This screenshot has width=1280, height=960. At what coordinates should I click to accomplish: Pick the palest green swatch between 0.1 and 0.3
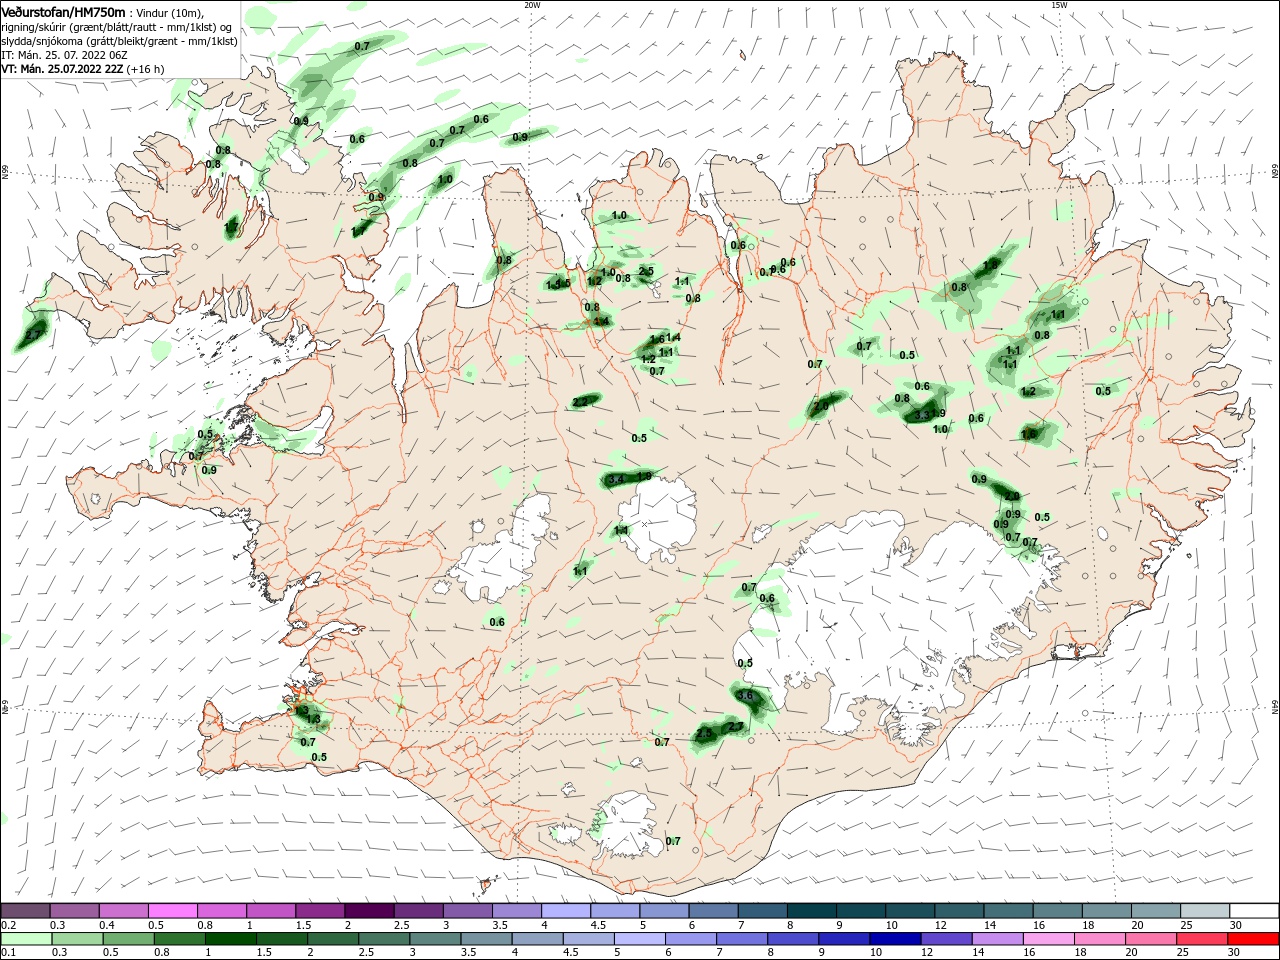(26, 939)
